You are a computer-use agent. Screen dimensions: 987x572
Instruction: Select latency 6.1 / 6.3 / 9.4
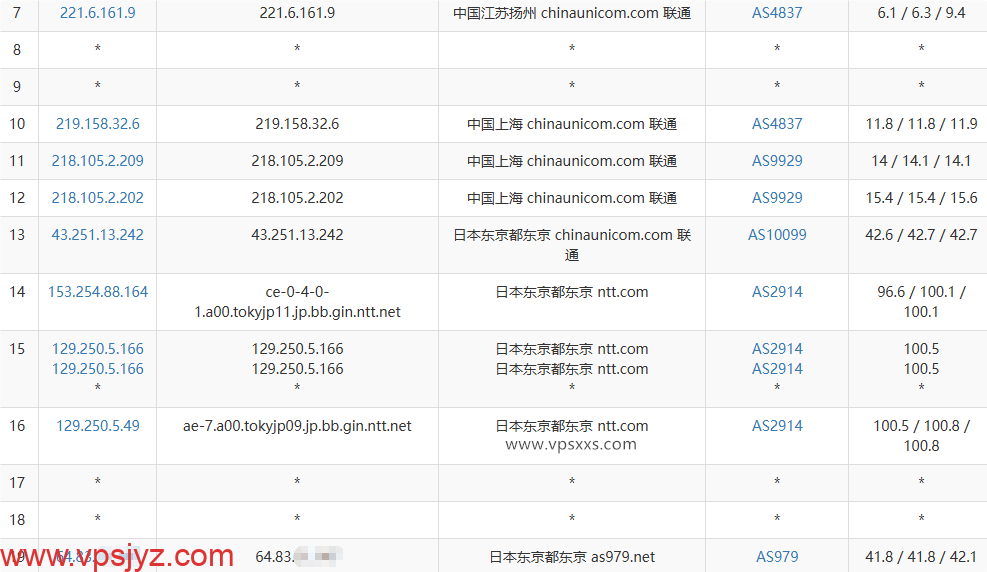click(x=921, y=13)
